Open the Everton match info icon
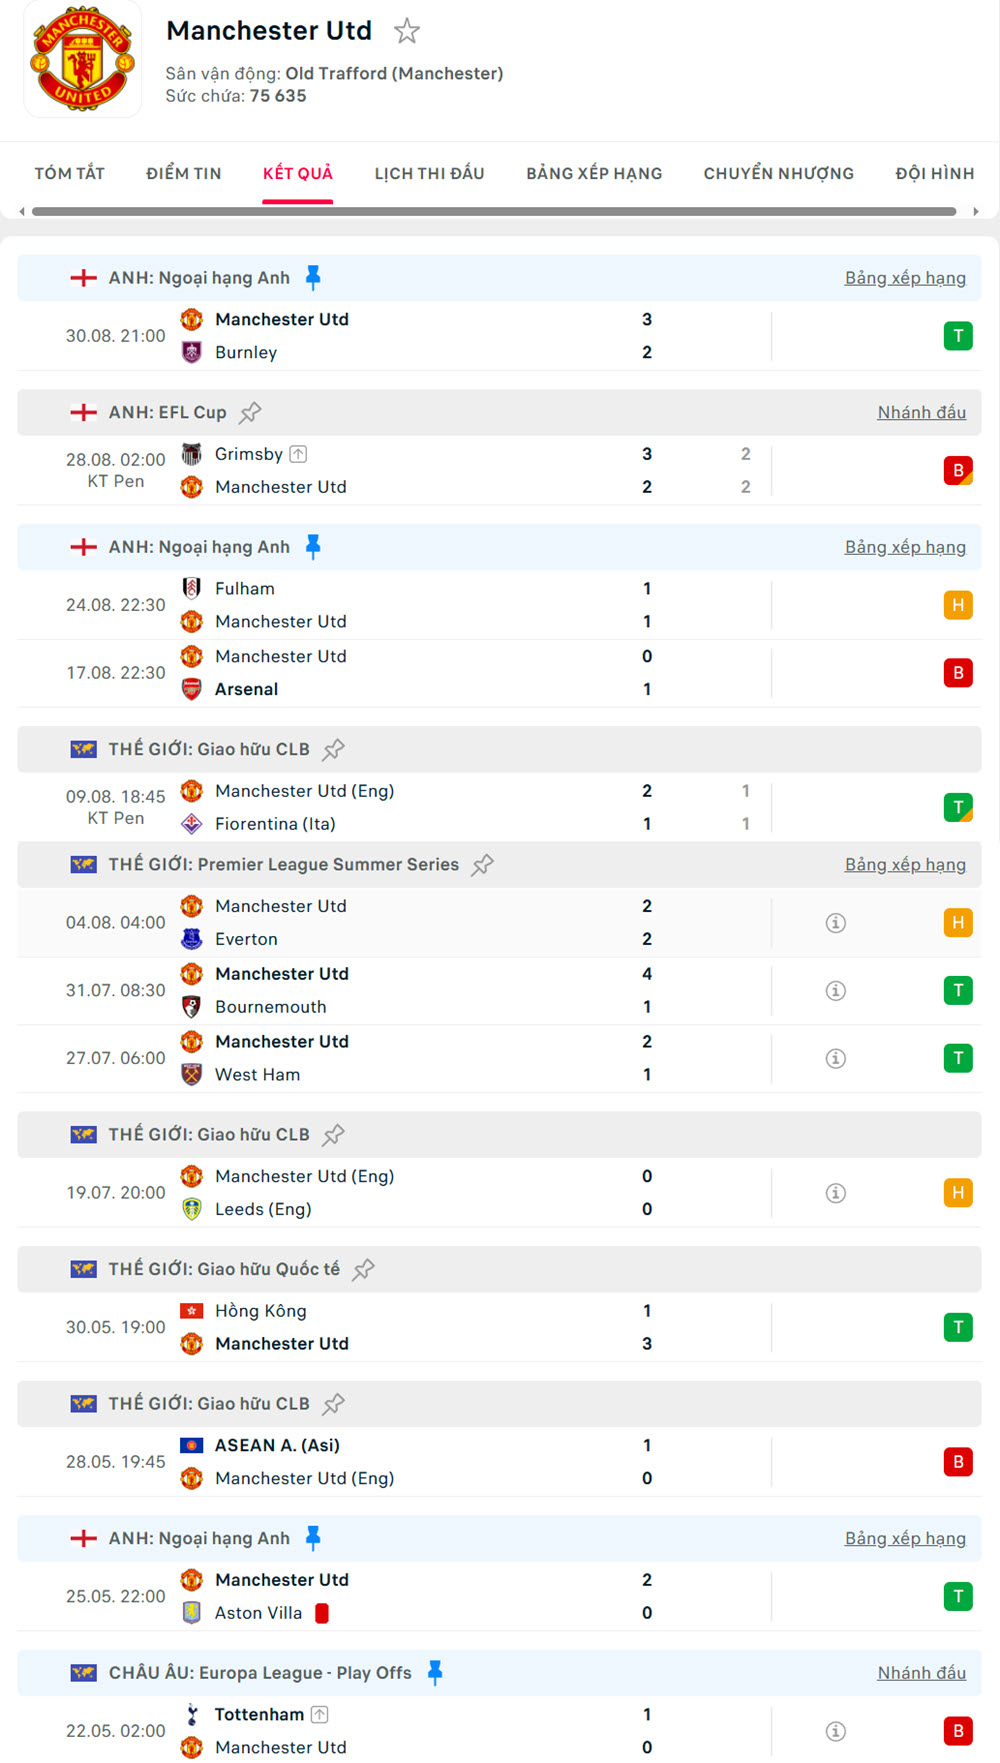1000x1763 pixels. (835, 923)
